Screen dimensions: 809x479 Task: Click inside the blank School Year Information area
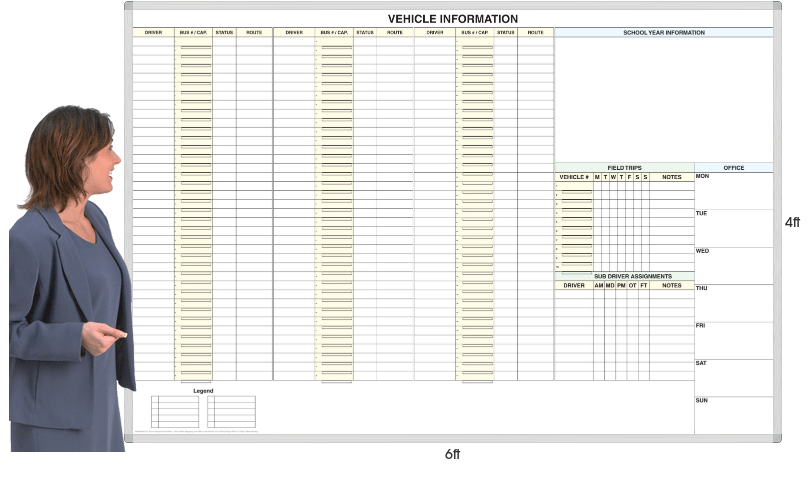click(663, 100)
